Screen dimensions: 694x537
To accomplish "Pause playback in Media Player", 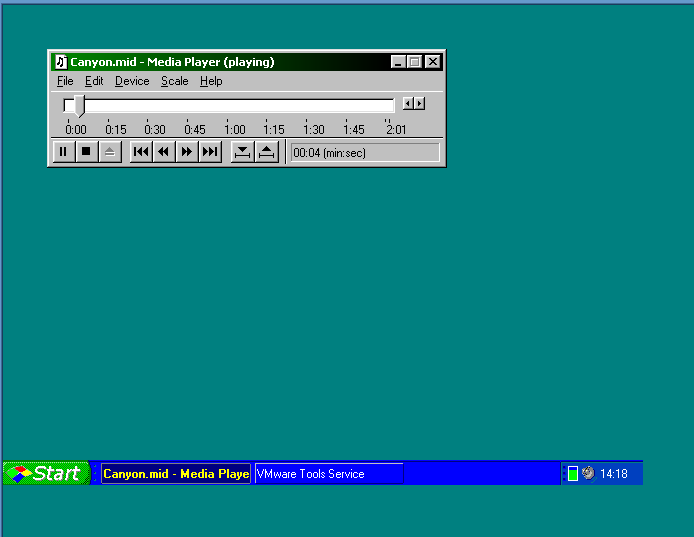I will [63, 152].
